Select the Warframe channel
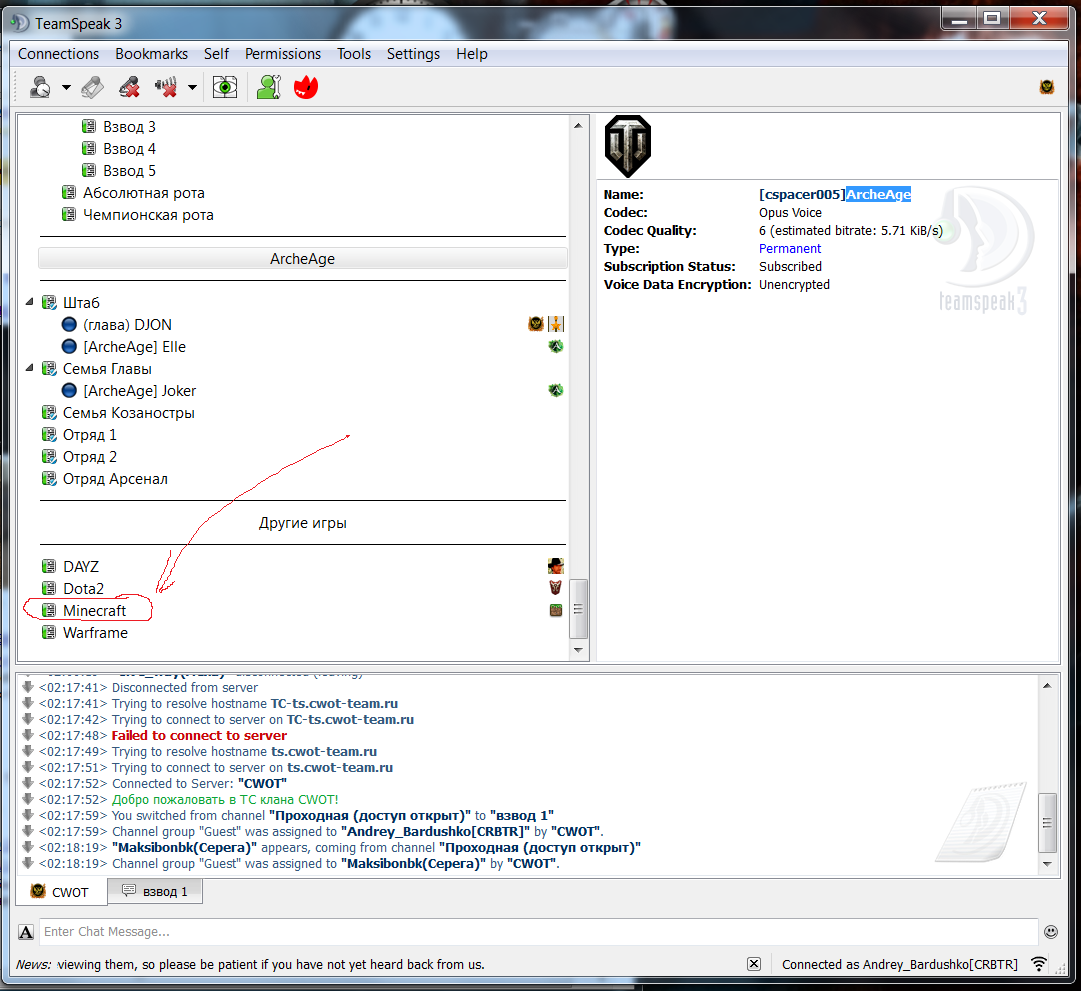The height and width of the screenshot is (991, 1081). pos(95,633)
